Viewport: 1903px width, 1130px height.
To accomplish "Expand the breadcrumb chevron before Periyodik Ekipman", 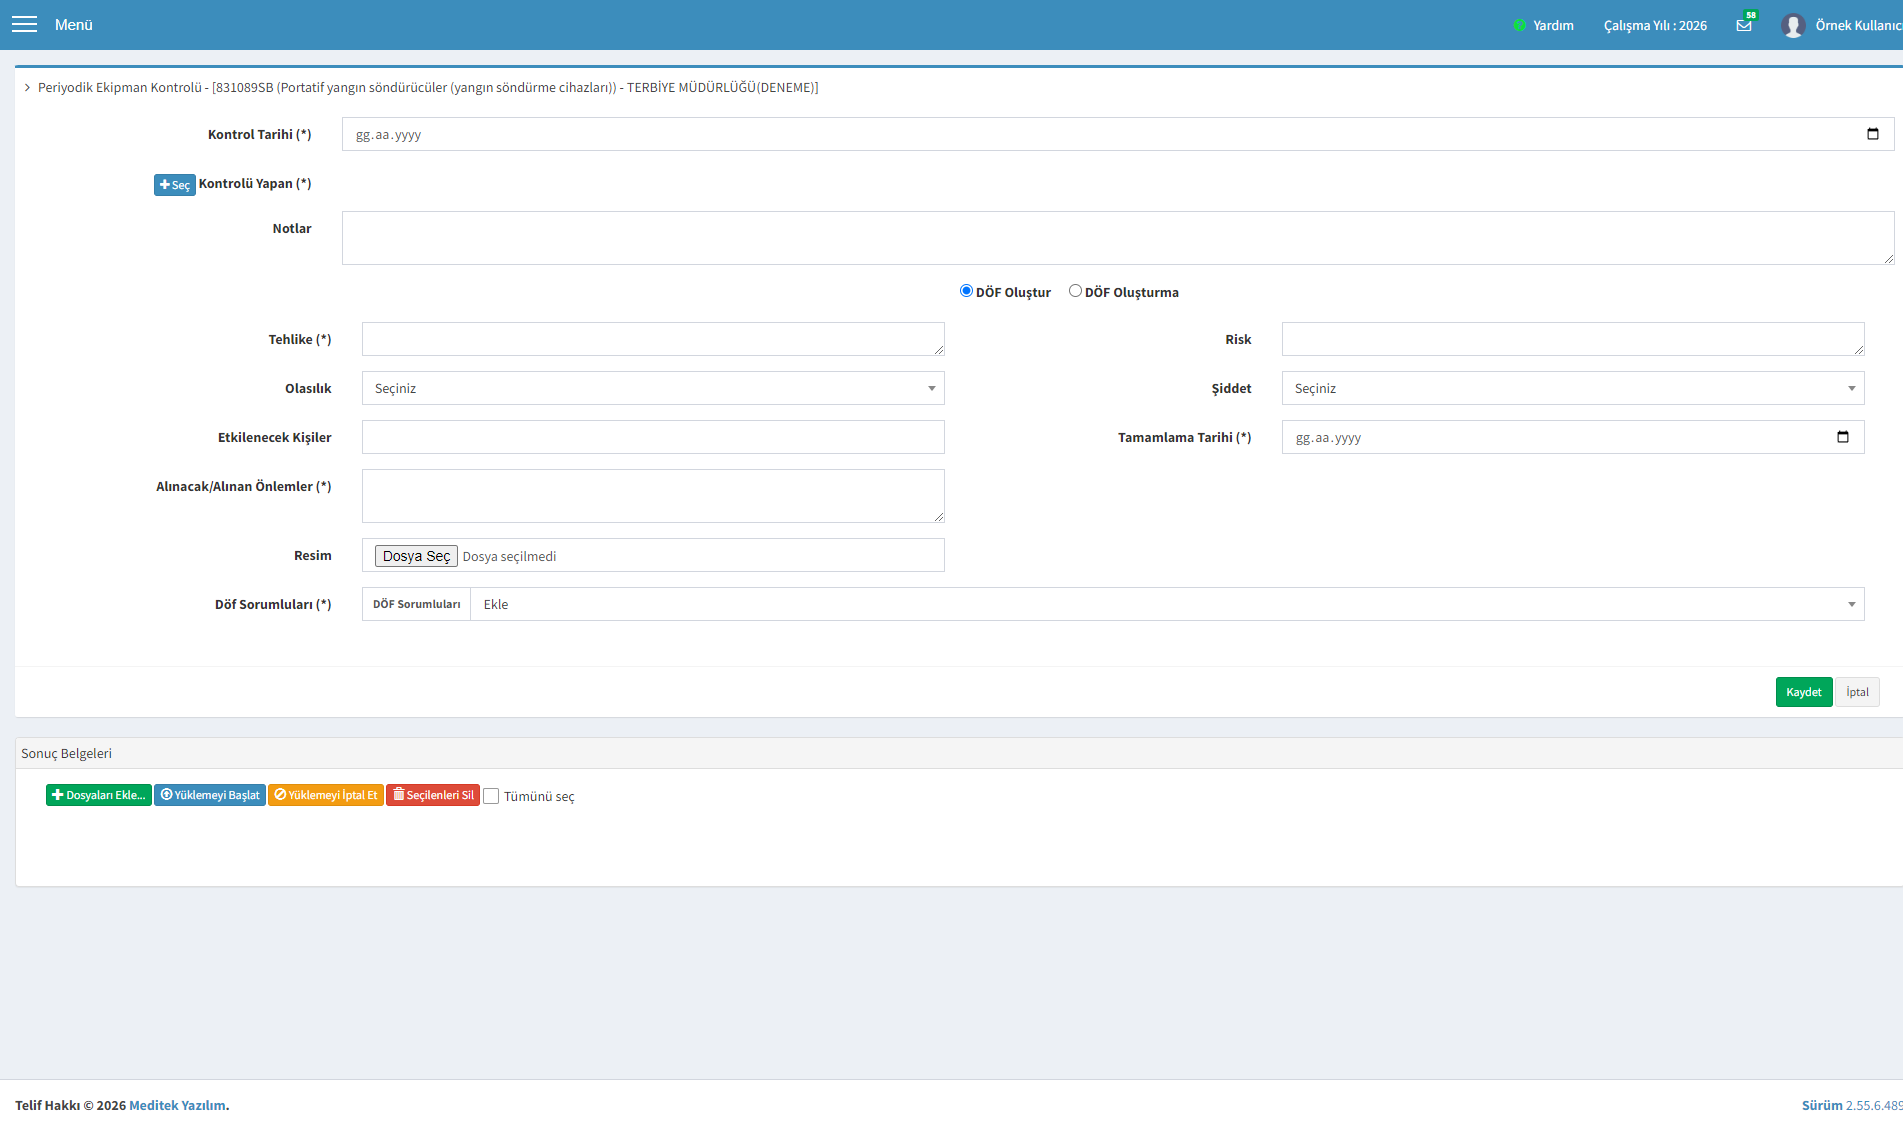I will [x=27, y=88].
